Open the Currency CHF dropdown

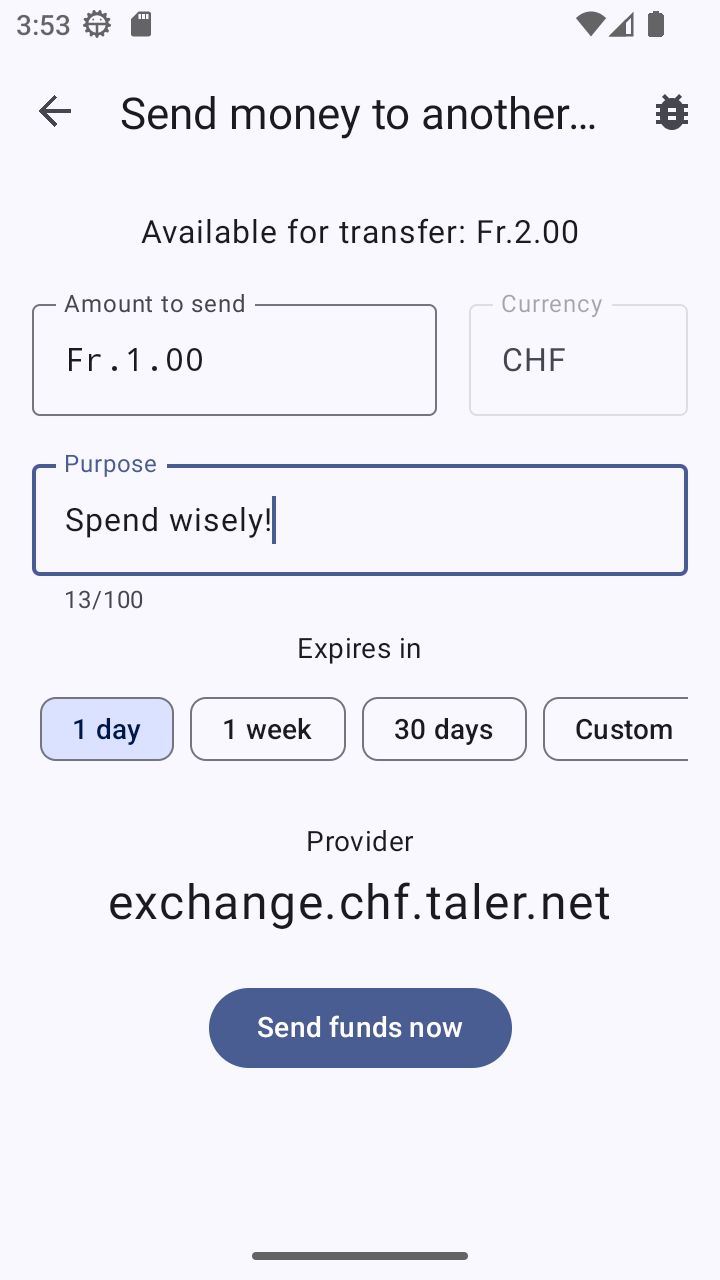578,360
